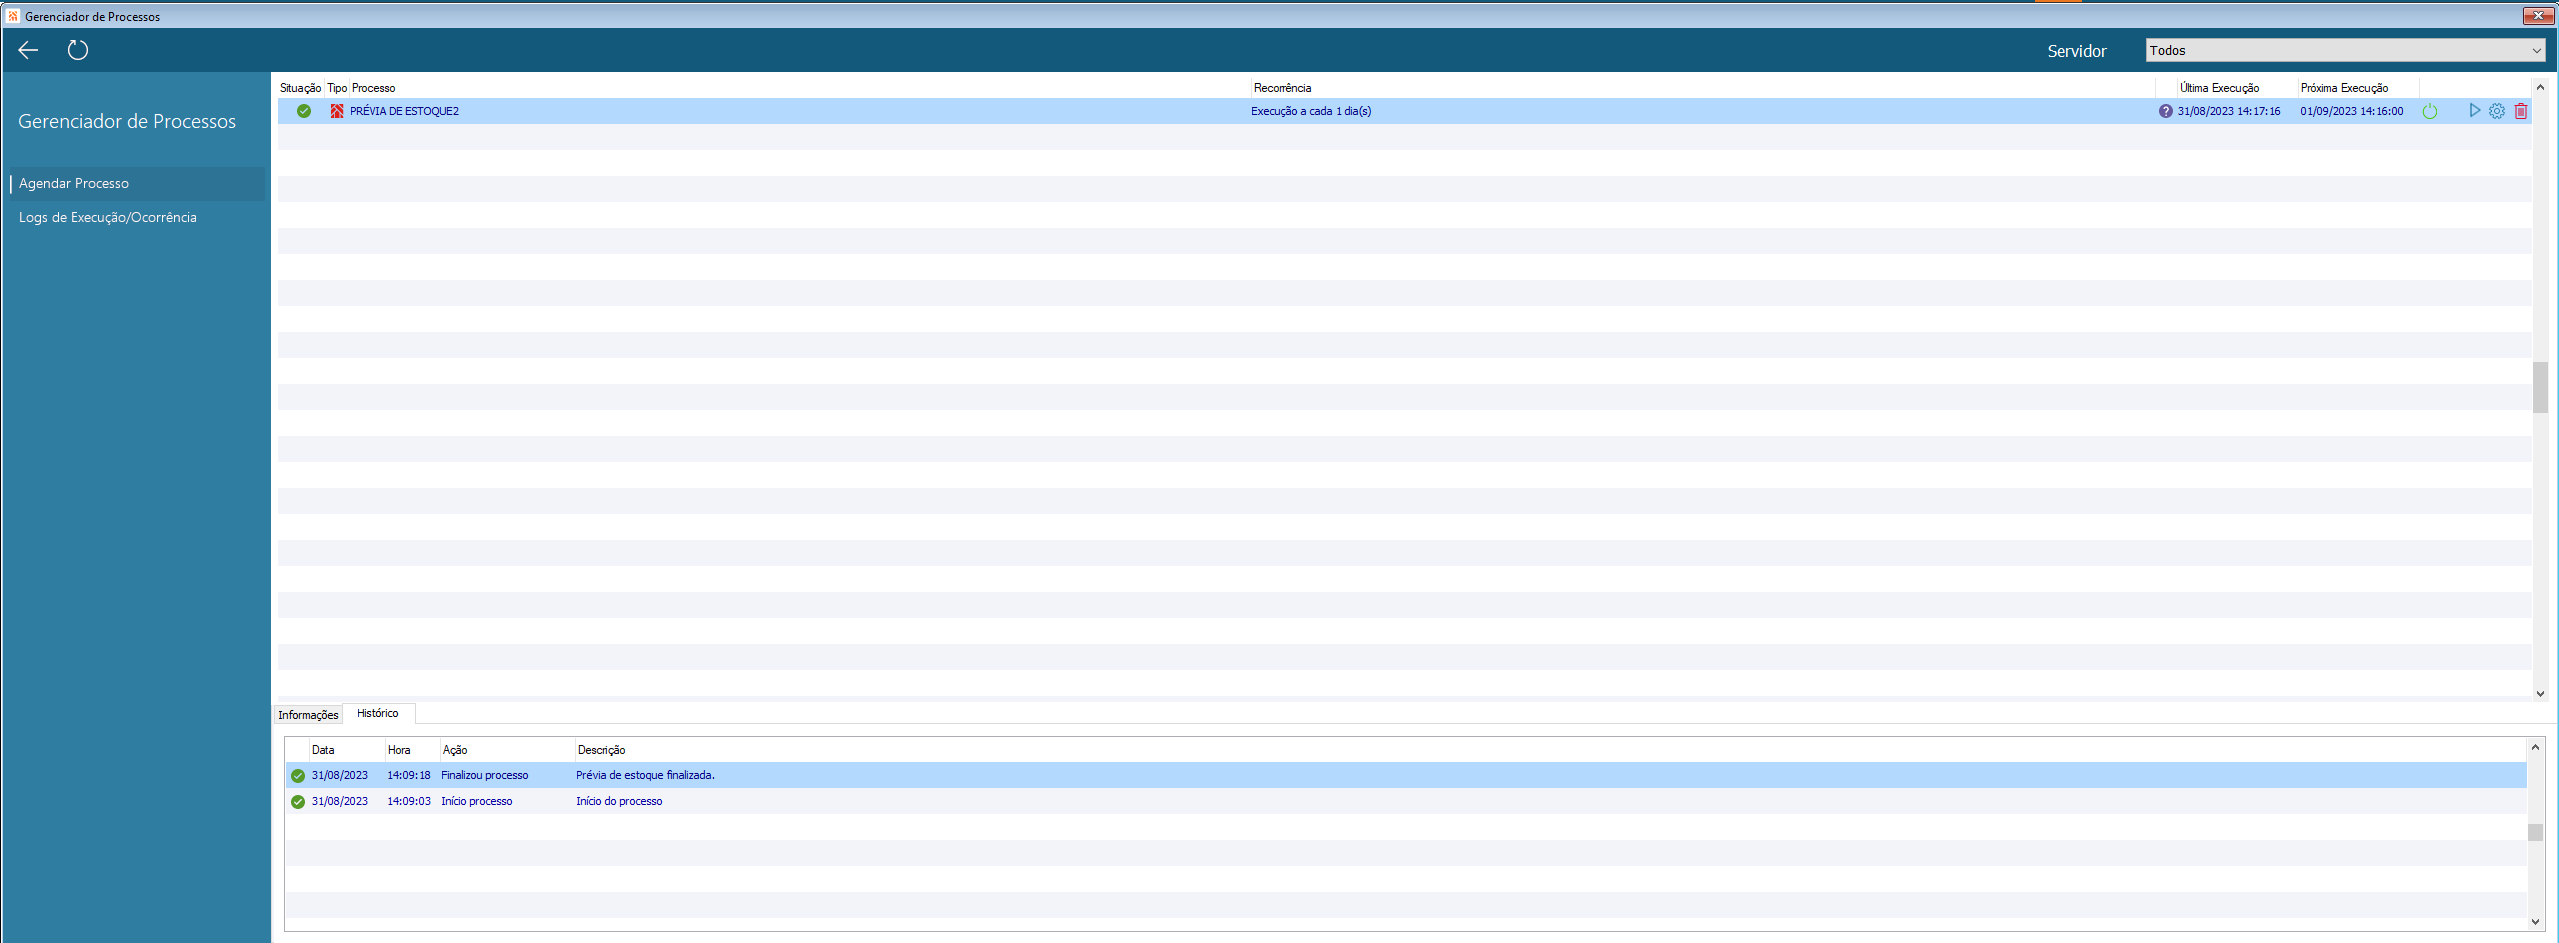2559x943 pixels.
Task: Click next execution value 01/09/2023 14:16:00
Action: click(x=2351, y=111)
